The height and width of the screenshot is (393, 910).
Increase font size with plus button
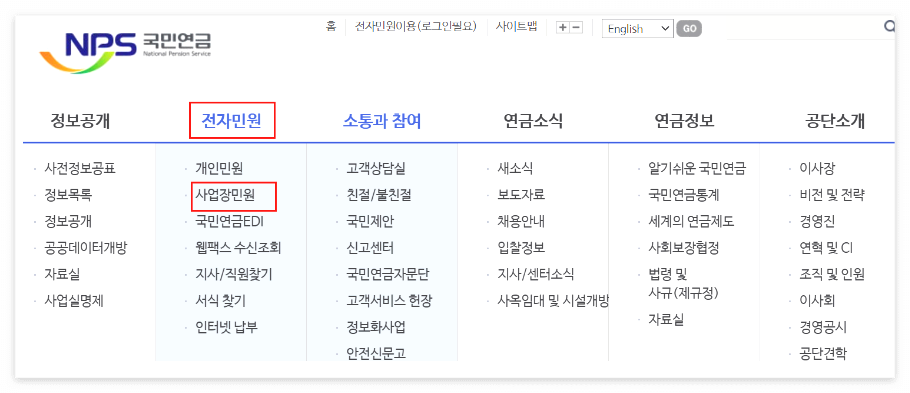[562, 27]
